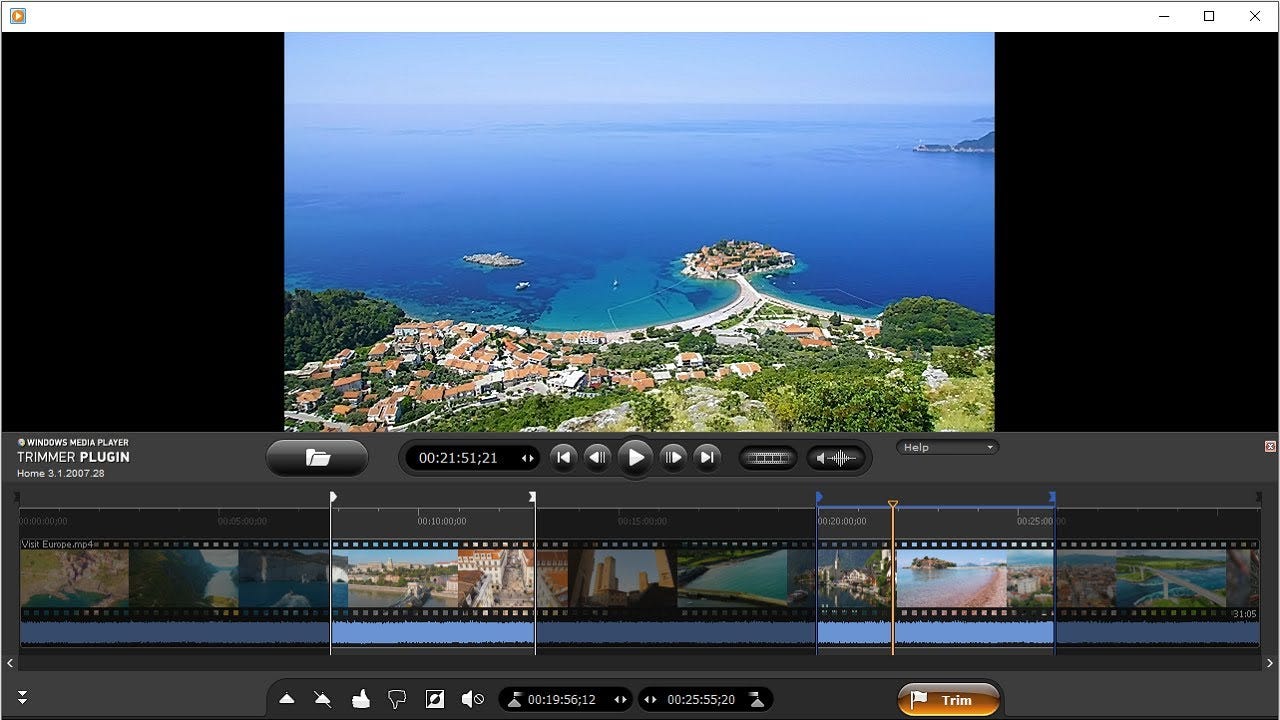Jump to the previous marker
1280x720 pixels.
[x=563, y=458]
